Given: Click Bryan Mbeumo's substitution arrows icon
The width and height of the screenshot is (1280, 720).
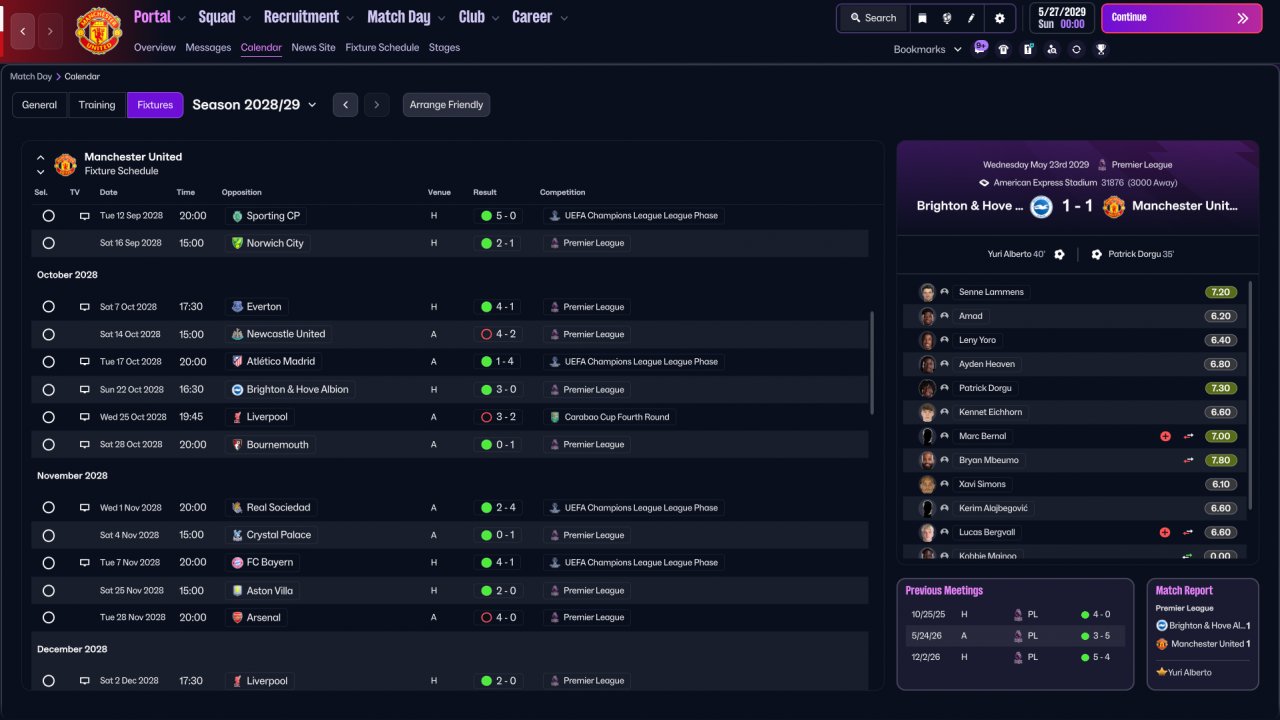Looking at the screenshot, I should (1188, 460).
